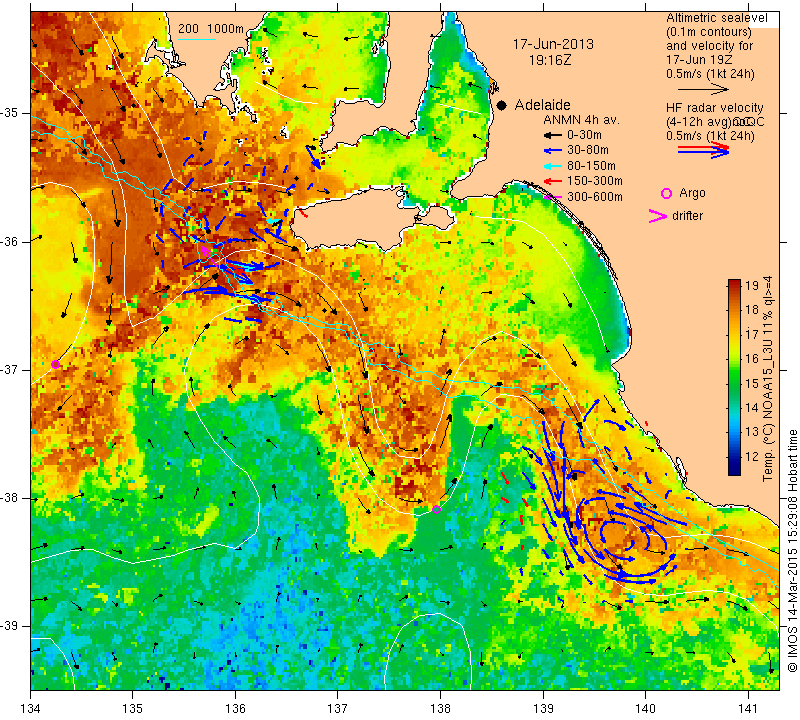Click the HF radar red-blue scale arrows
Viewport: 800px width, 720px height.
point(703,149)
